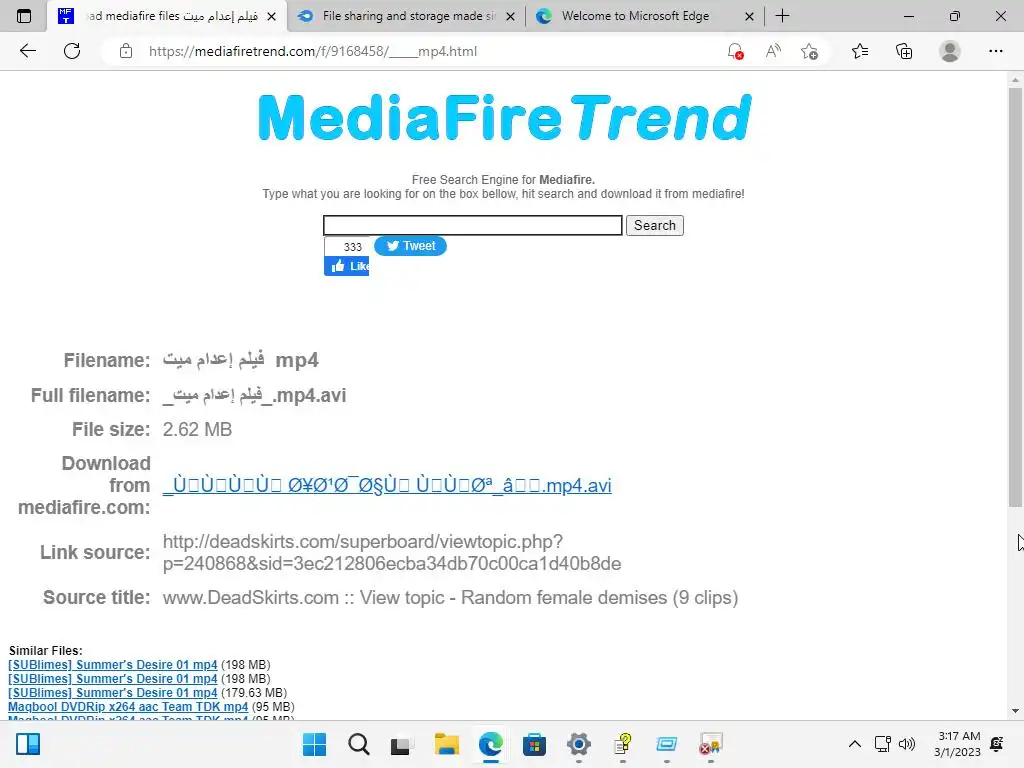
Task: Open Maqbool DVDRip x264 aac 95 MB link
Action: pos(128,707)
